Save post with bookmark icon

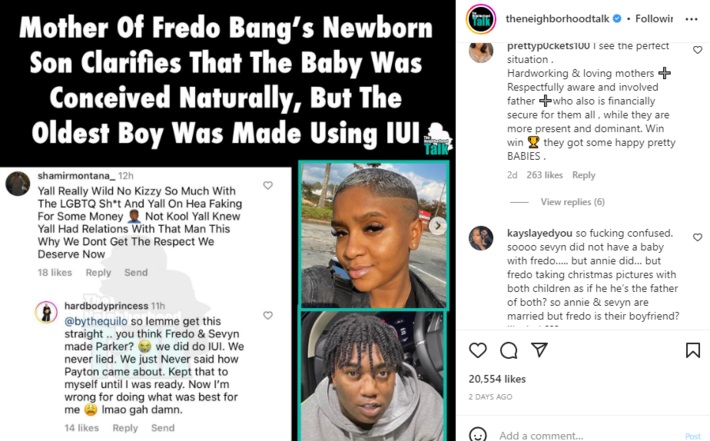(x=693, y=350)
